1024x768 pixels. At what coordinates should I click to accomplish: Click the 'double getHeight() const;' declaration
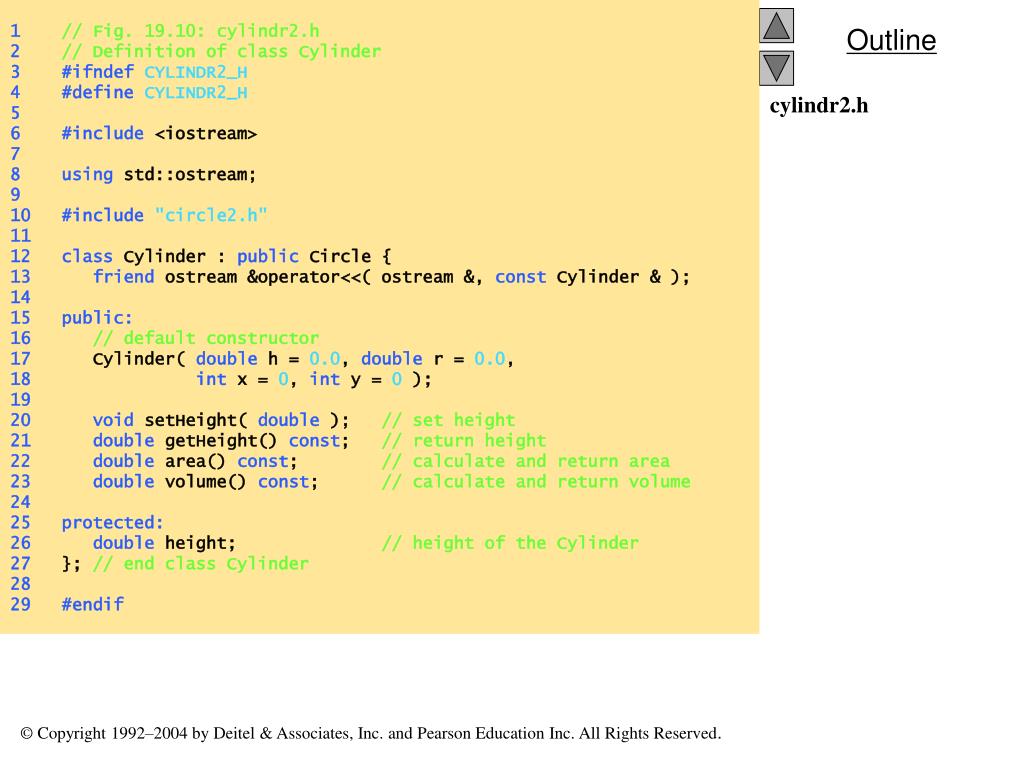pyautogui.click(x=221, y=441)
